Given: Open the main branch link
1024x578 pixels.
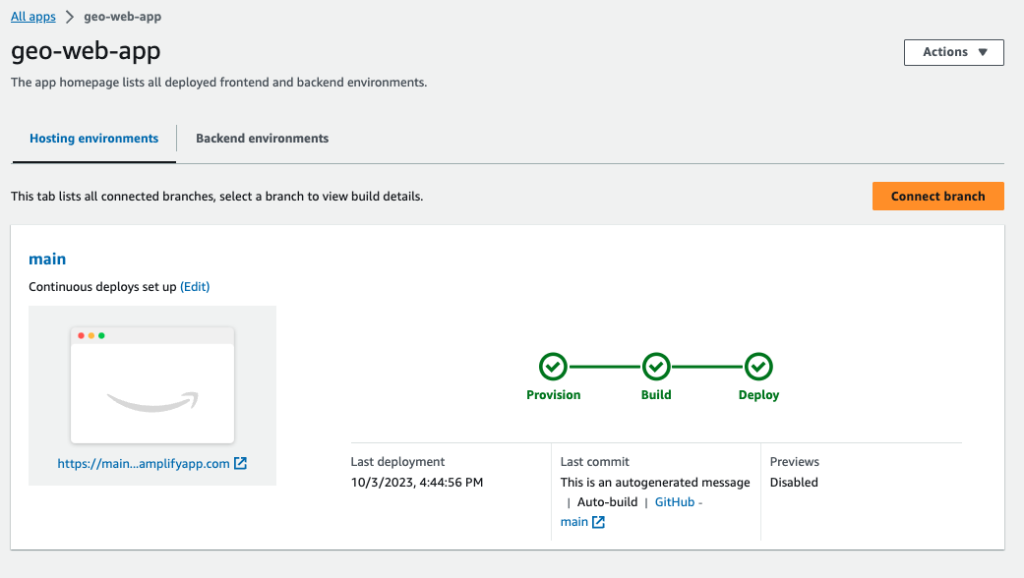Looking at the screenshot, I should 47,259.
